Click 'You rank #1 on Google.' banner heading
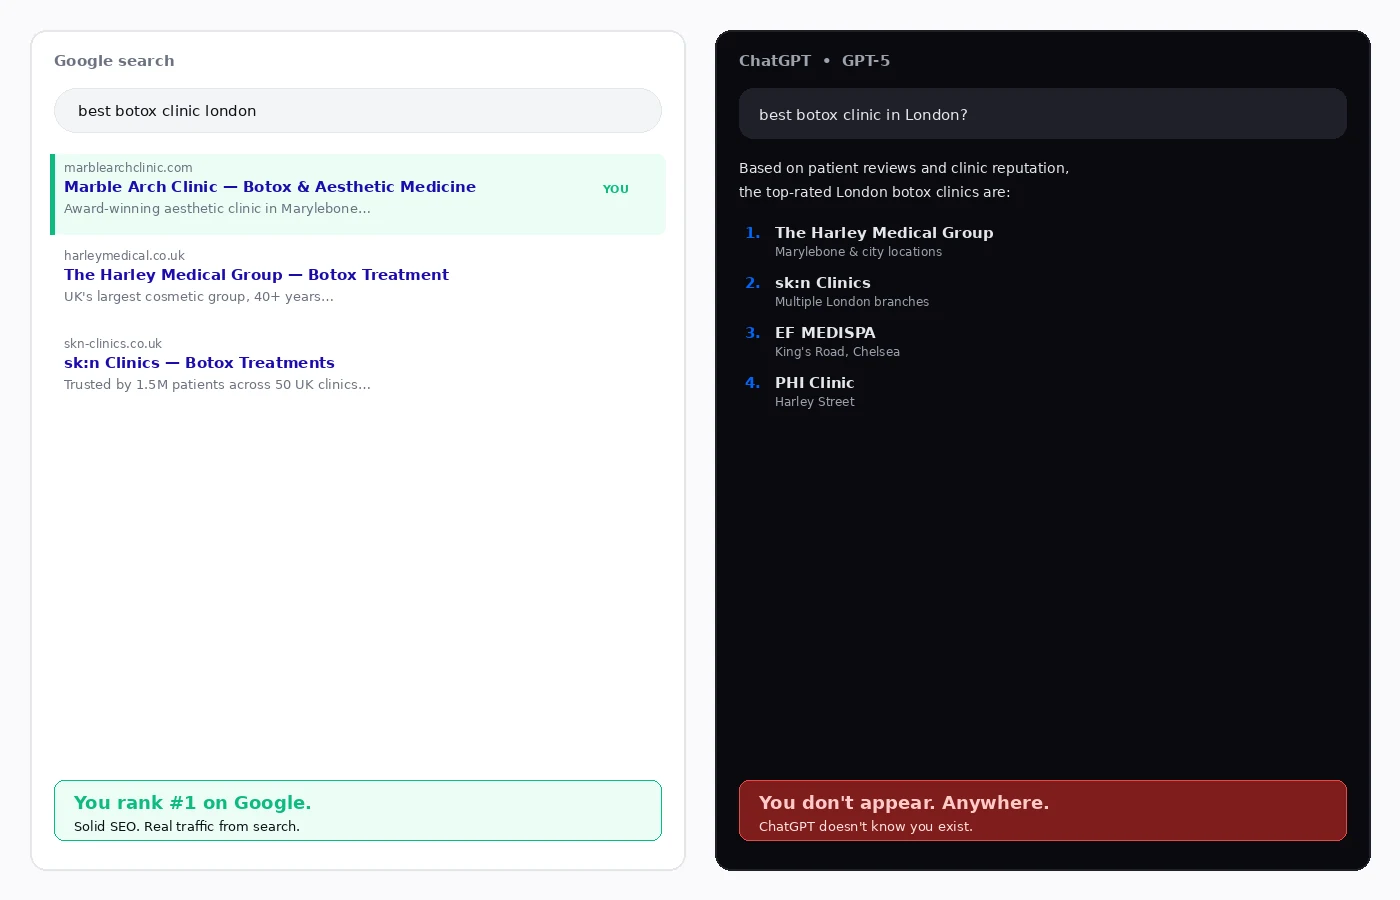 [193, 803]
